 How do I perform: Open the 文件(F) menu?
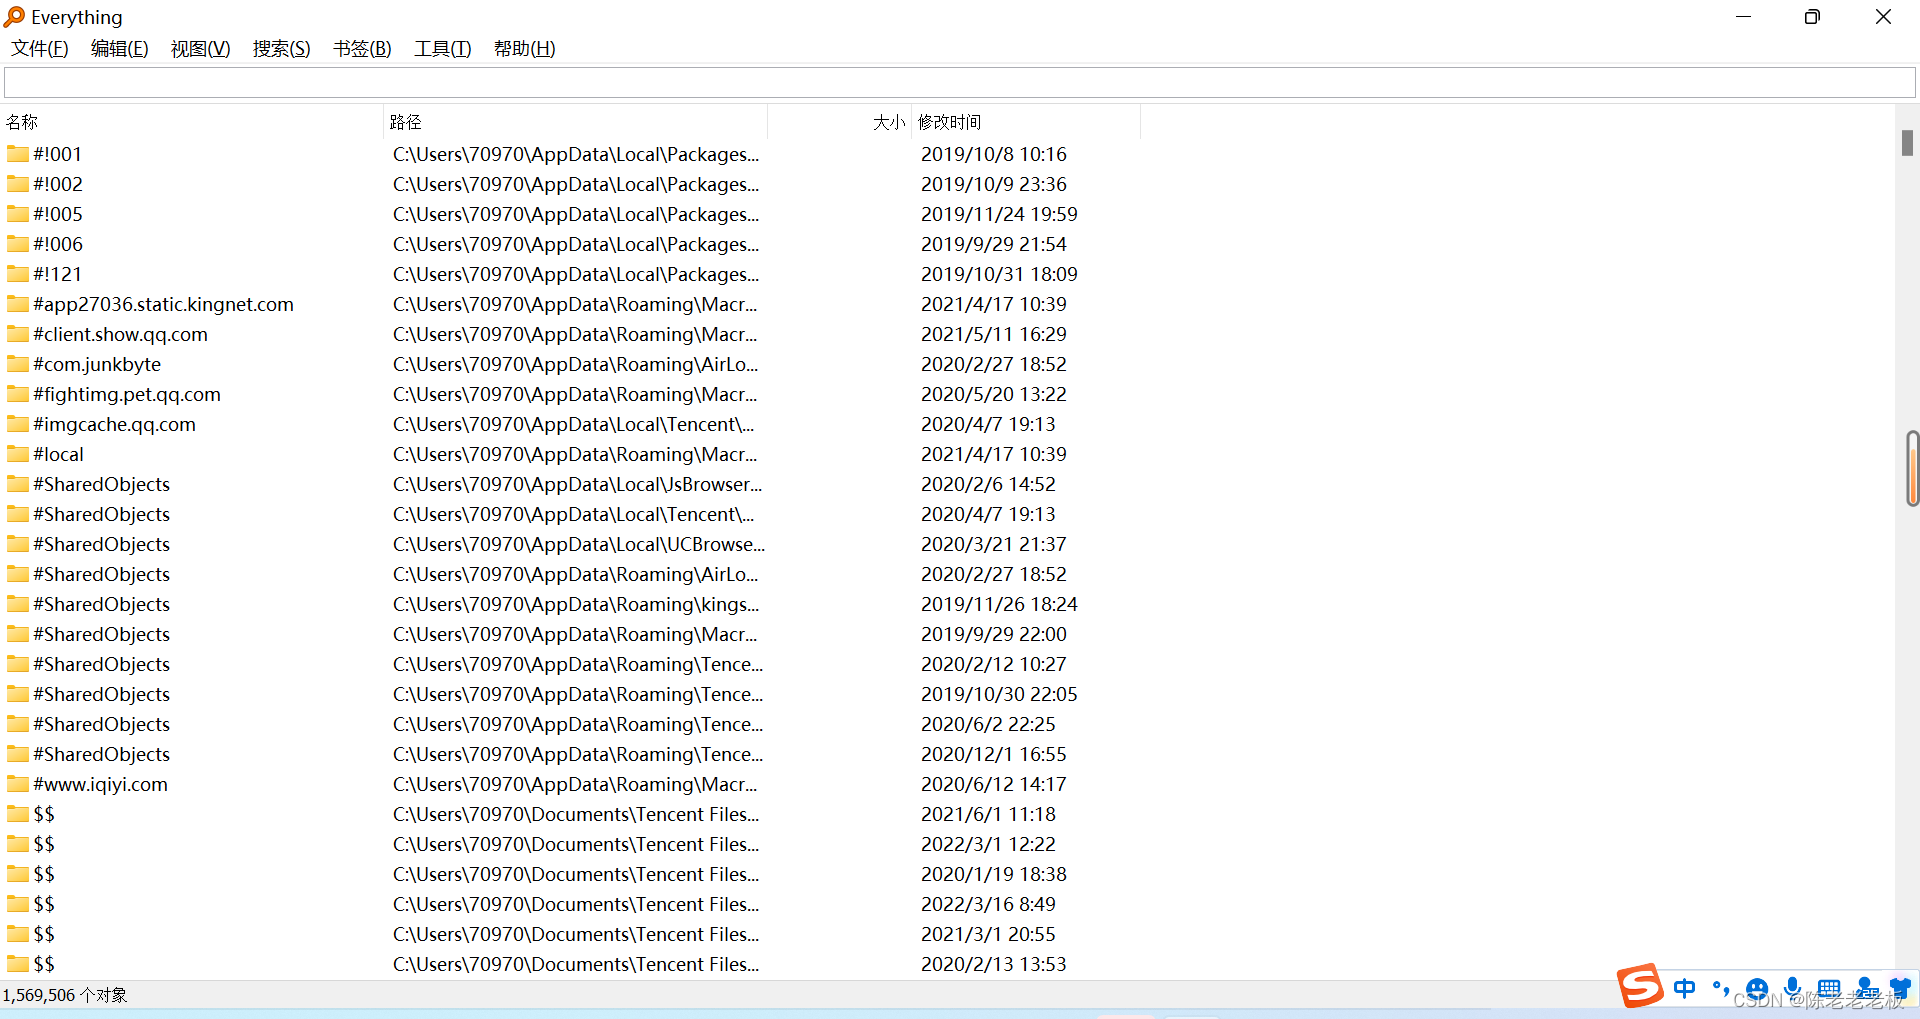point(40,49)
